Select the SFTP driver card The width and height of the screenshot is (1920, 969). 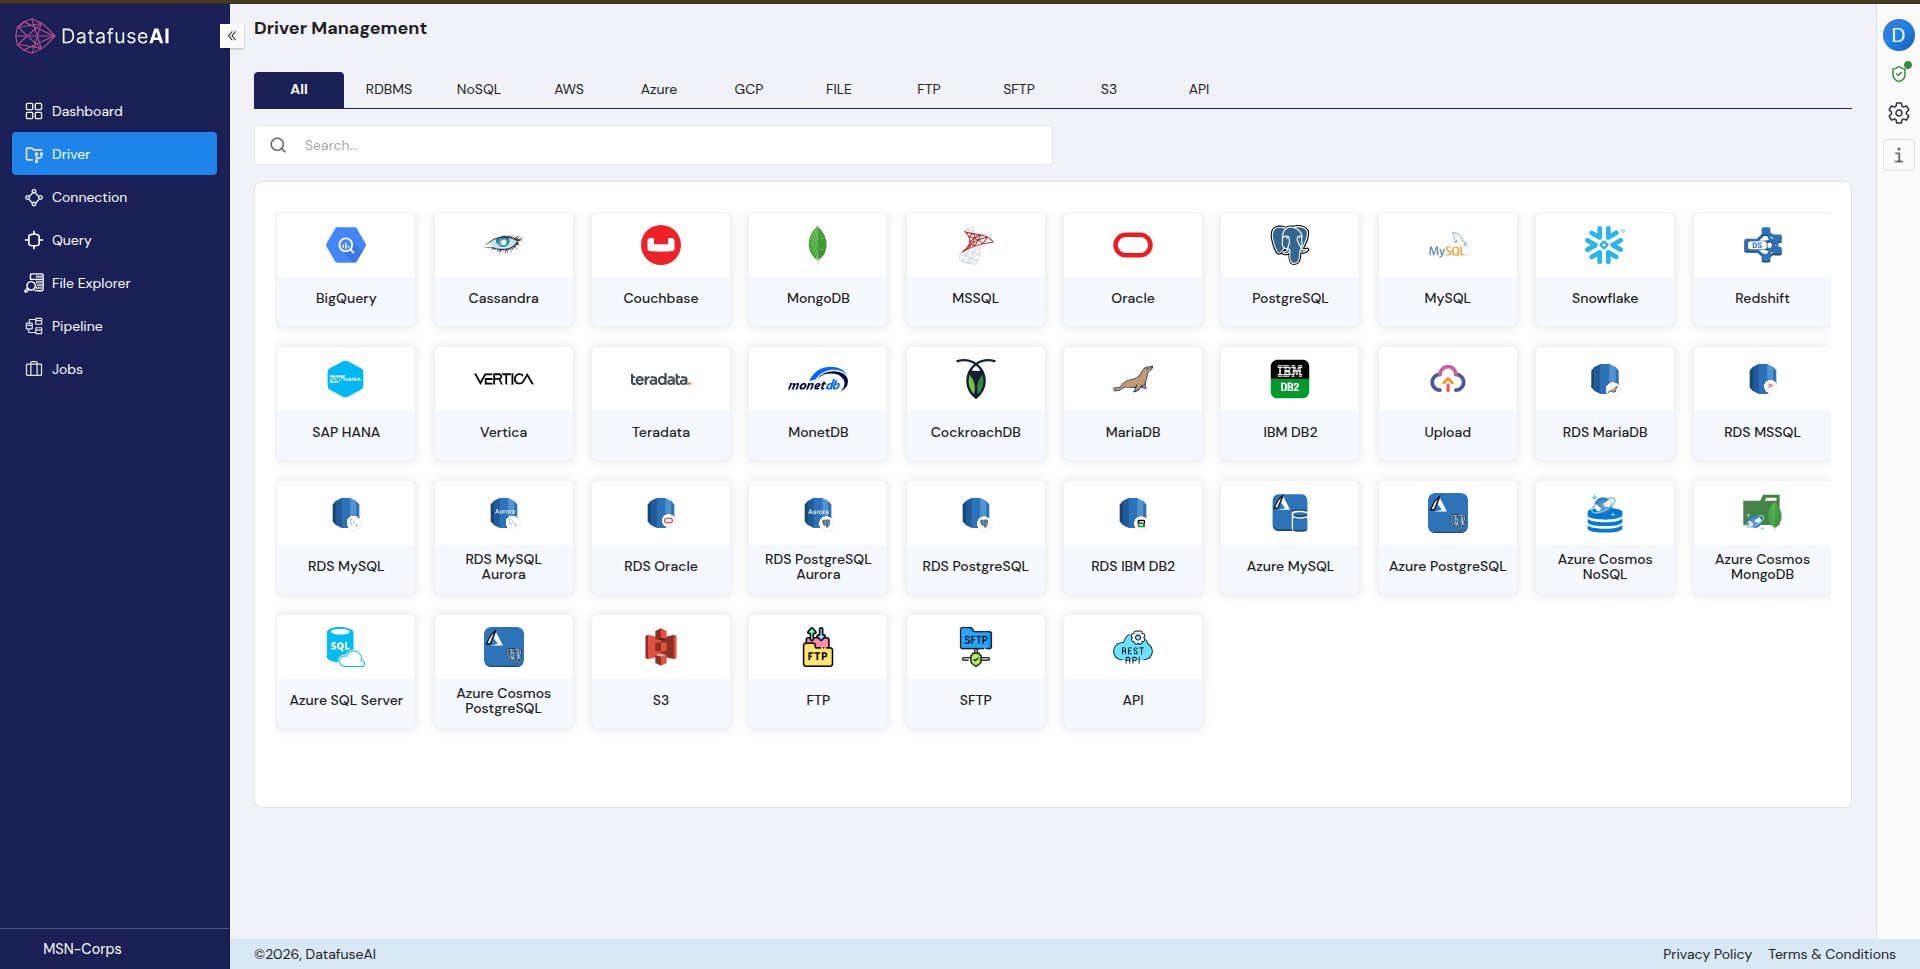tap(976, 672)
